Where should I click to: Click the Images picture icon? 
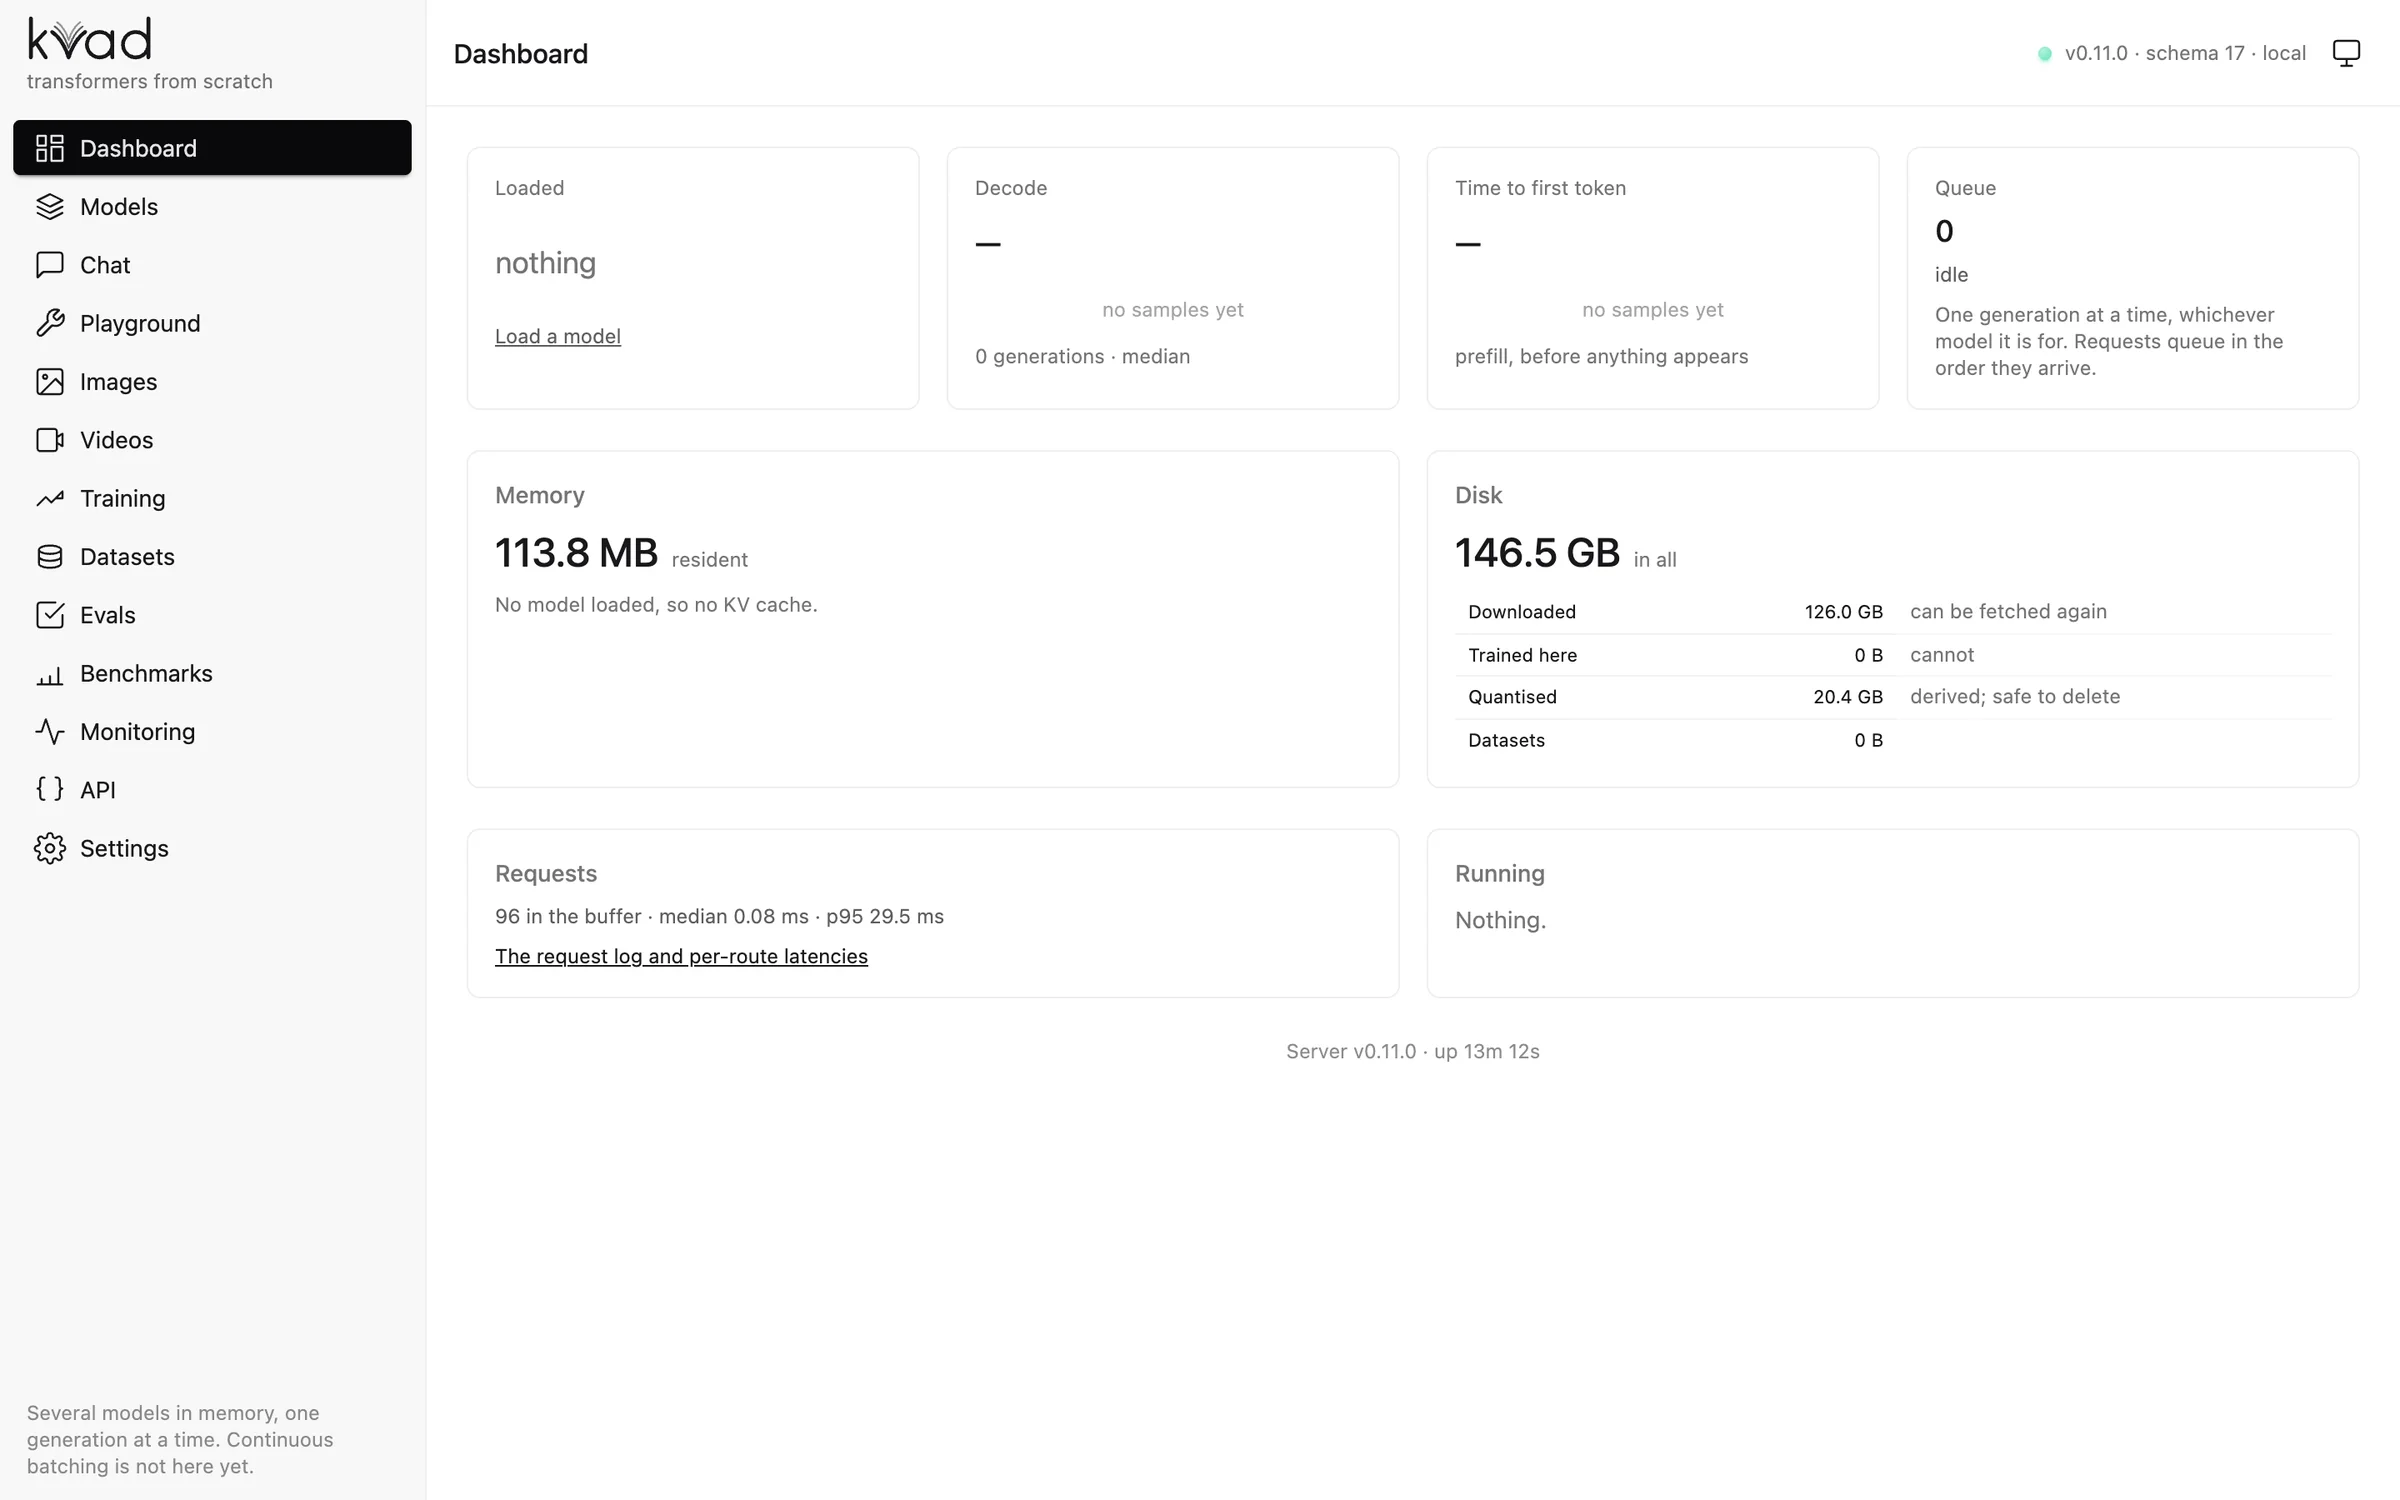point(49,381)
